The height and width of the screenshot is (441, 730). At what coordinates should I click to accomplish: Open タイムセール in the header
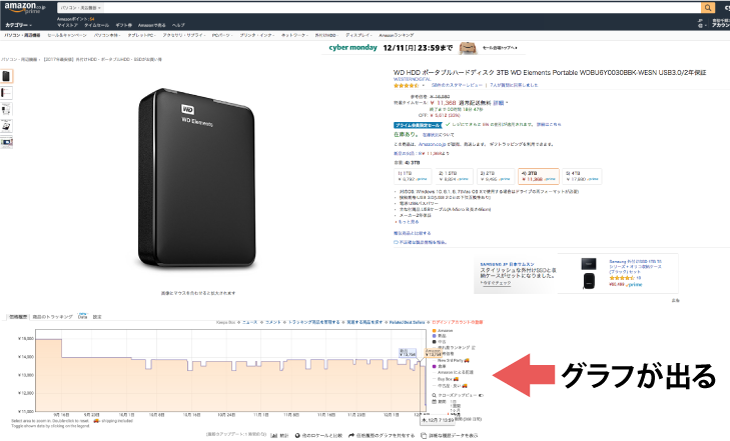[96, 25]
